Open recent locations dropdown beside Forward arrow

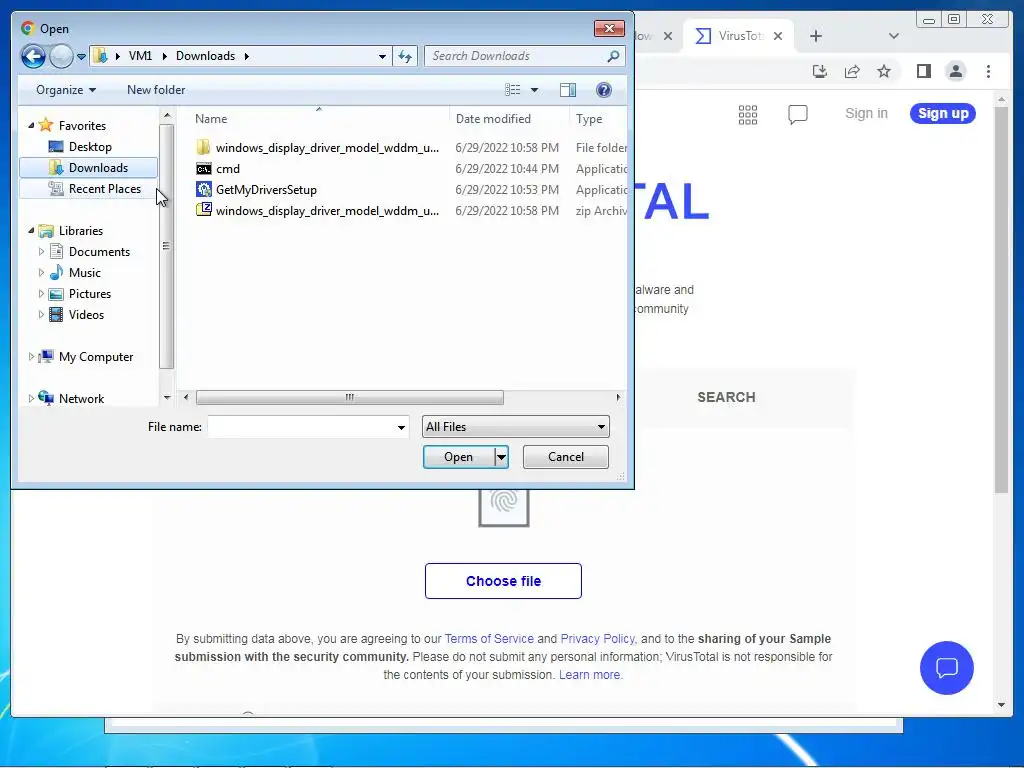pos(81,56)
